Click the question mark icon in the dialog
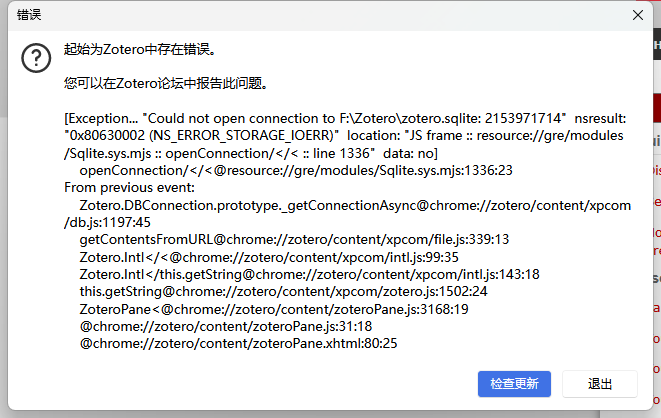The image size is (661, 418). click(x=36, y=58)
